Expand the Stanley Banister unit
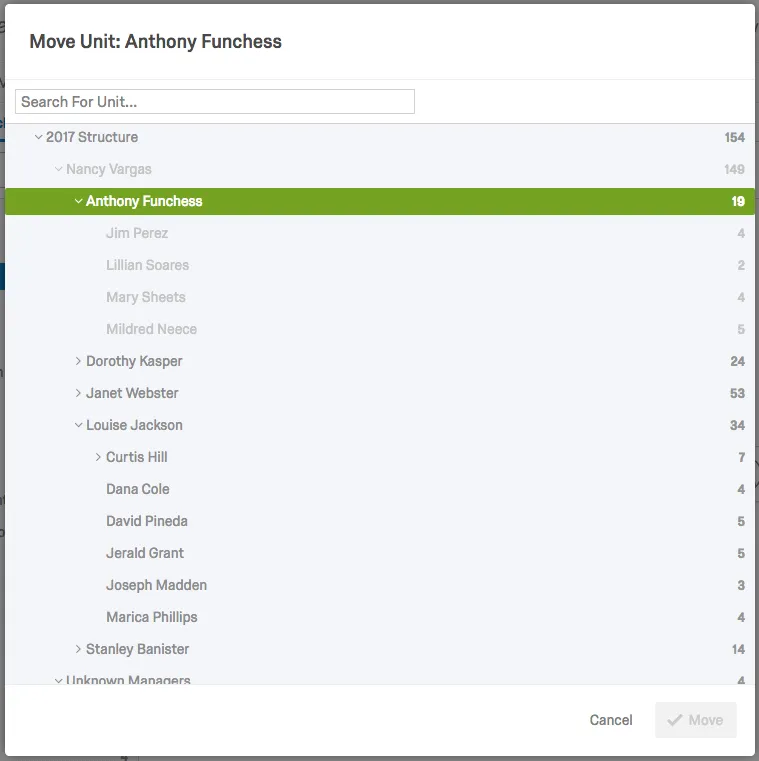The width and height of the screenshot is (759, 761). pos(79,649)
